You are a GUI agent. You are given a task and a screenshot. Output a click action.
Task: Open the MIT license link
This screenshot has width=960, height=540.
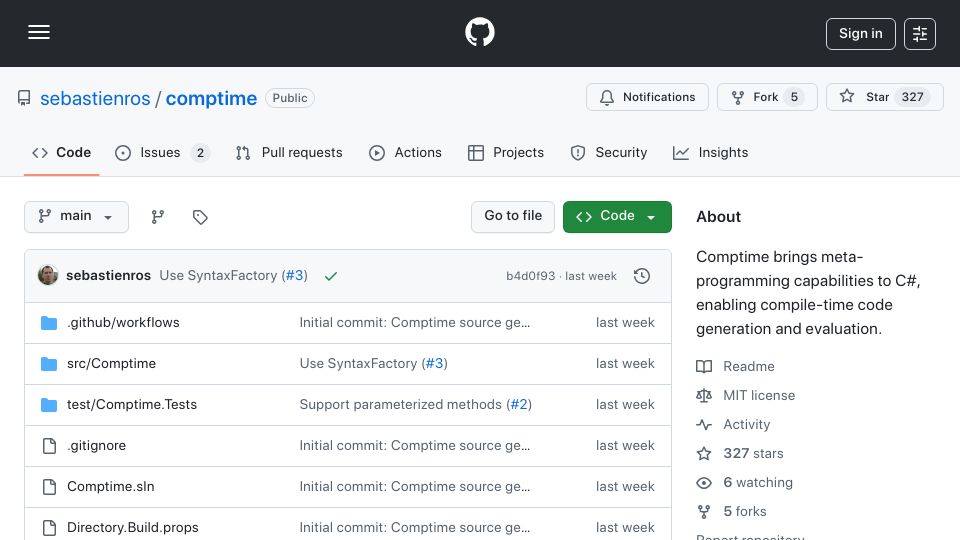(759, 396)
